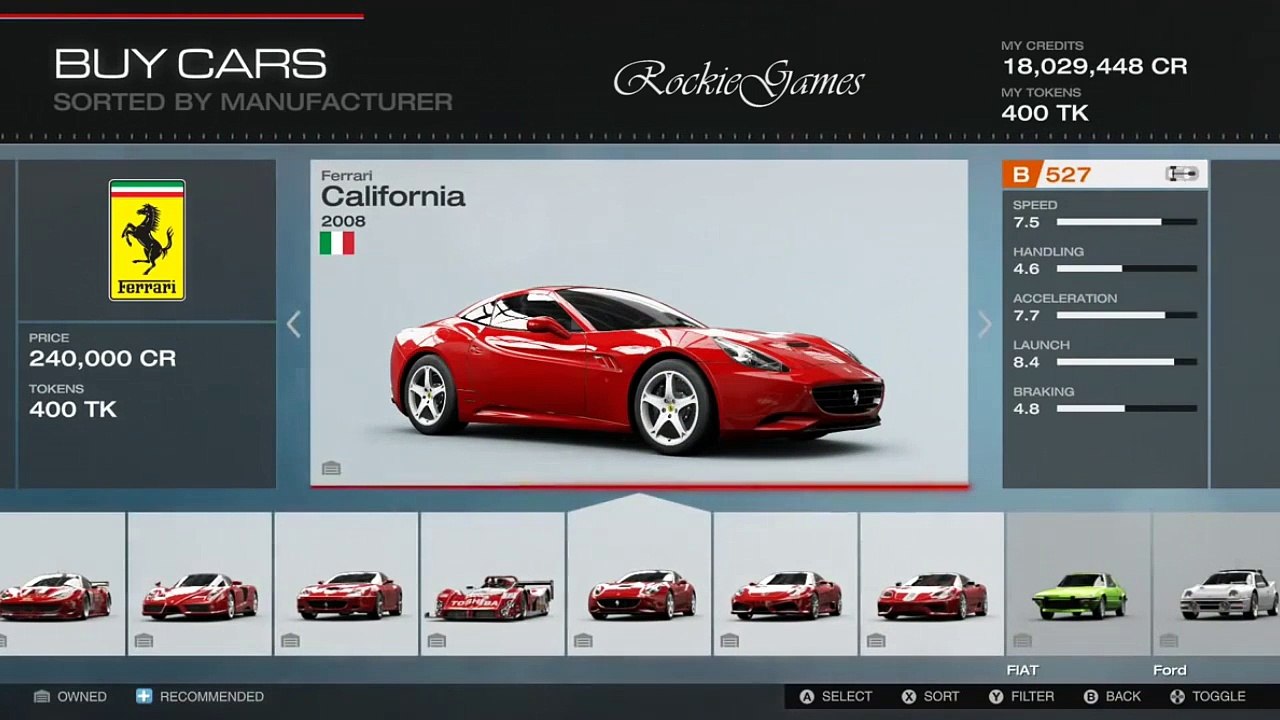The image size is (1280, 720).
Task: Click the "MY CREDITS" label
Action: [1042, 46]
